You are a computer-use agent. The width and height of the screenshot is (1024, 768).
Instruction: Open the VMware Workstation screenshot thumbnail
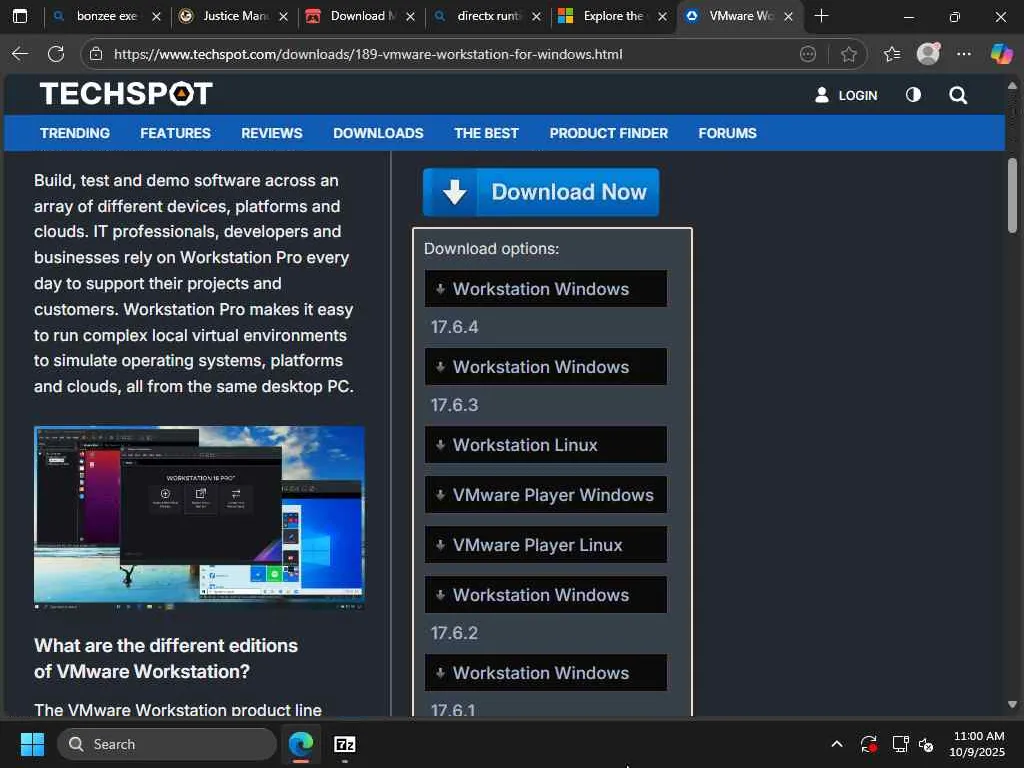click(x=199, y=518)
